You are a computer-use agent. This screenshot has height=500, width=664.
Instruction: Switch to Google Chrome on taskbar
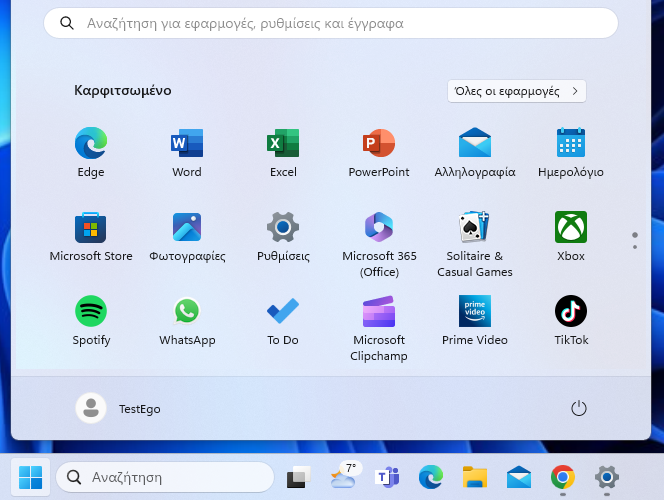coord(562,477)
